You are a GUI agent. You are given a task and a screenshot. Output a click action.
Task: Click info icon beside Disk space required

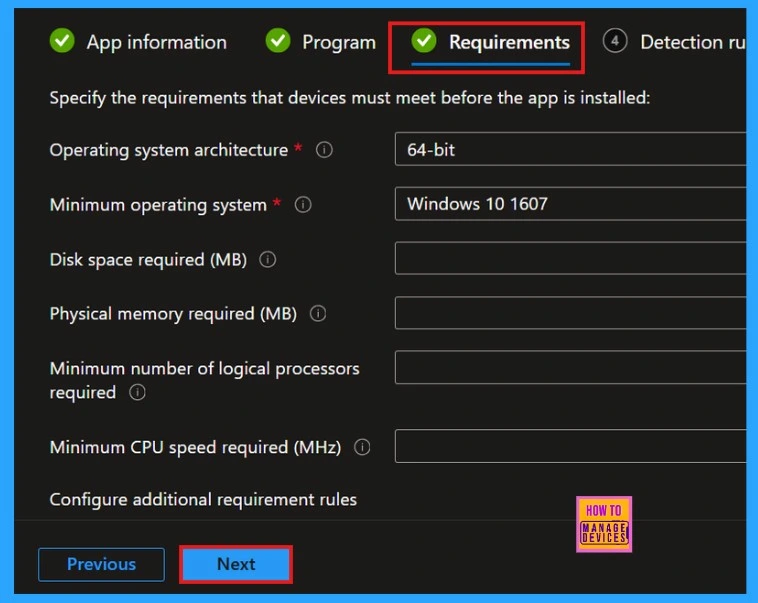click(267, 260)
